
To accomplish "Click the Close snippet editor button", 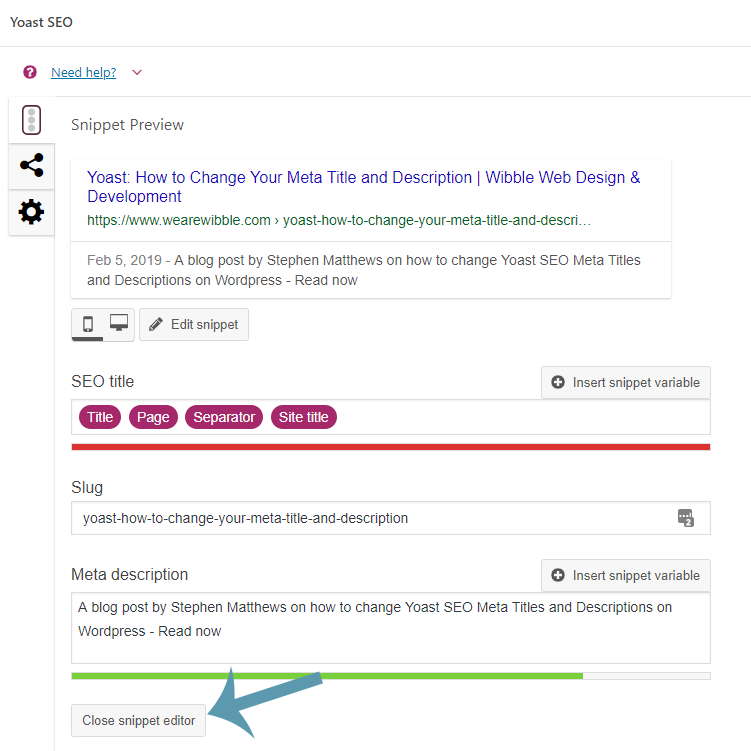I will (139, 721).
